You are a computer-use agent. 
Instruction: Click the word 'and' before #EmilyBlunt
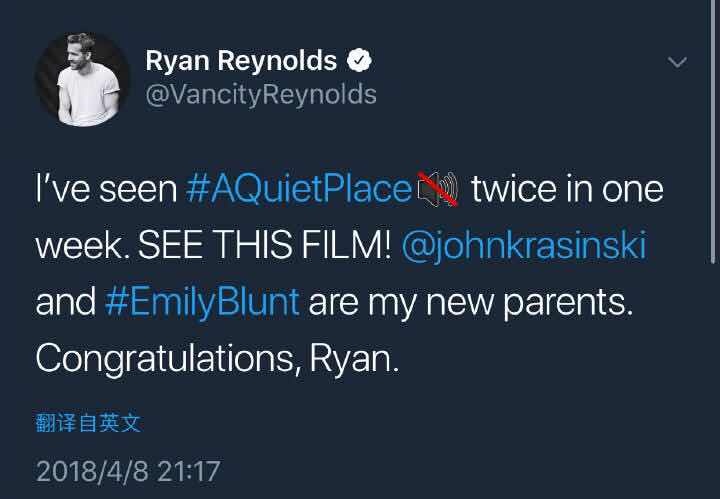coord(66,302)
